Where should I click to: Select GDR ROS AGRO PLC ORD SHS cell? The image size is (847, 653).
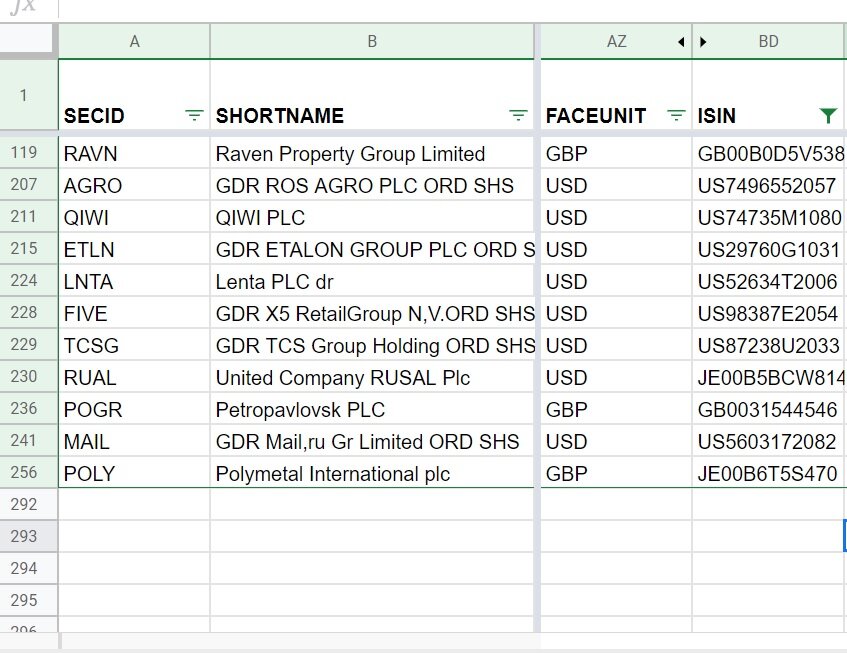coord(372,185)
